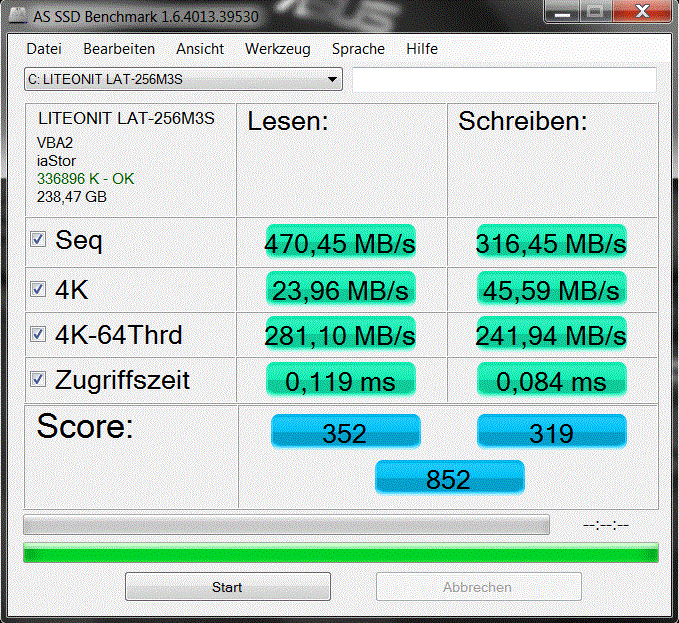Toggle the Zugriffszeit checkbox
Viewport: 679px width, 623px height.
tap(38, 379)
